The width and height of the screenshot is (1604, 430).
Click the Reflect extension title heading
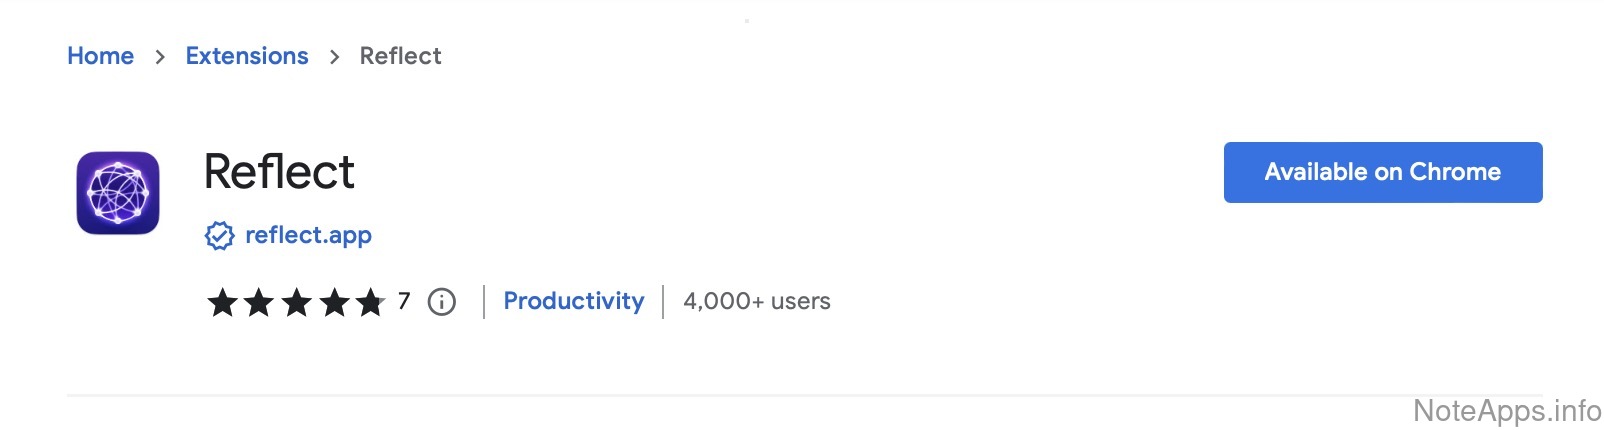coord(279,172)
